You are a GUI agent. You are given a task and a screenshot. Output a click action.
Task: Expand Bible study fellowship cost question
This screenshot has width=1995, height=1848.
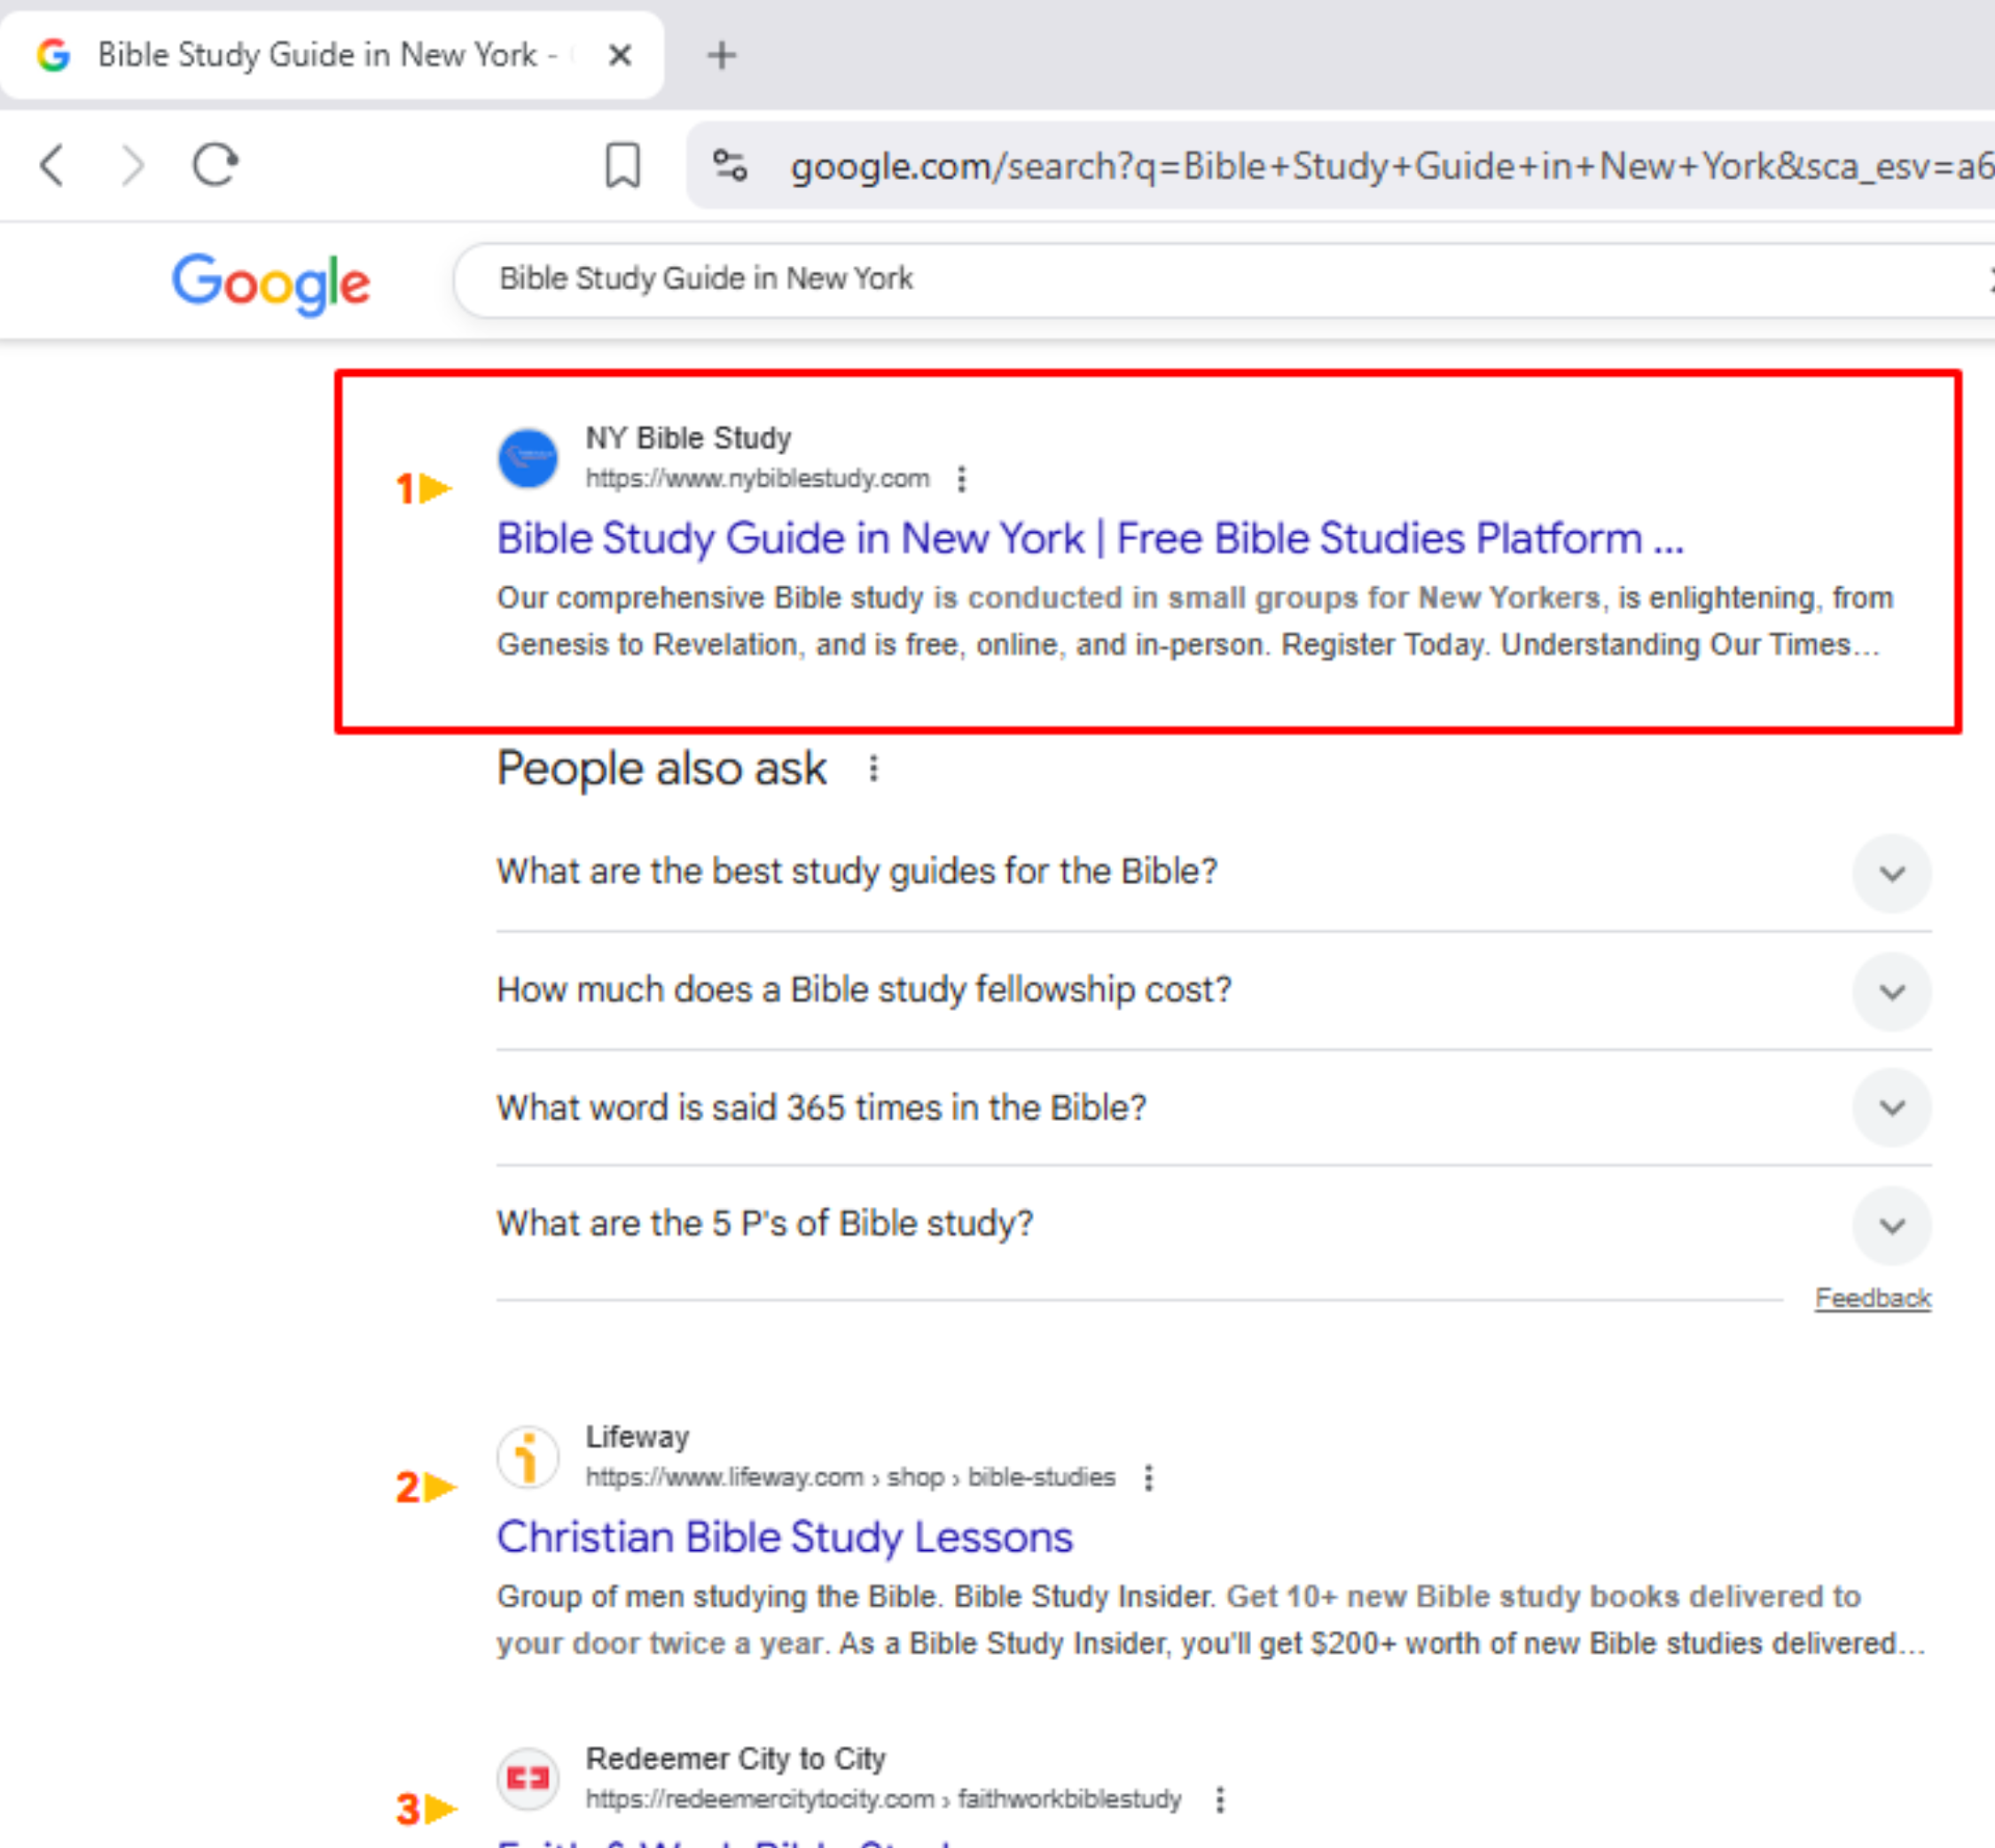click(1890, 991)
